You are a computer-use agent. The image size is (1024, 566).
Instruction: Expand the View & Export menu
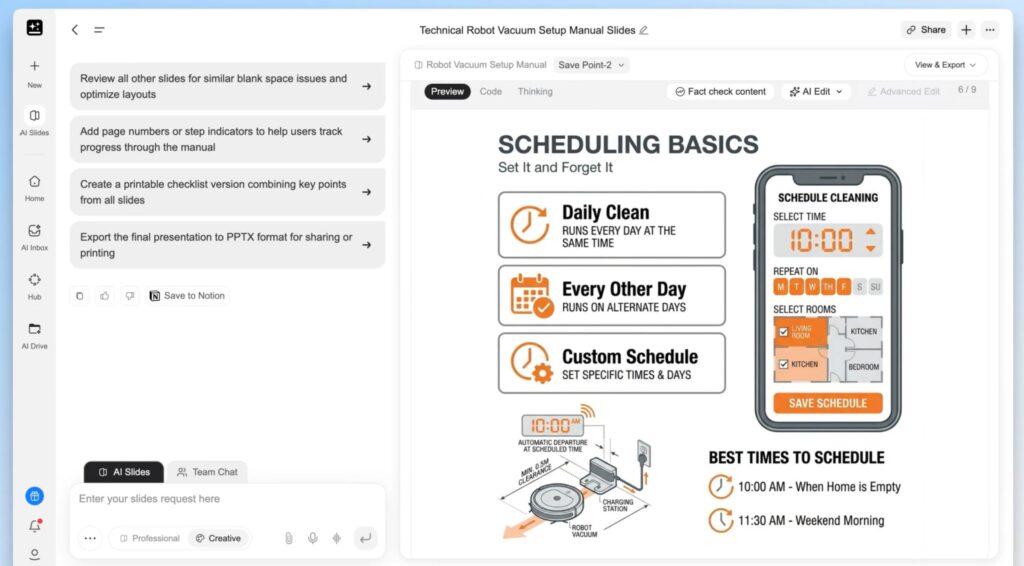(x=945, y=65)
